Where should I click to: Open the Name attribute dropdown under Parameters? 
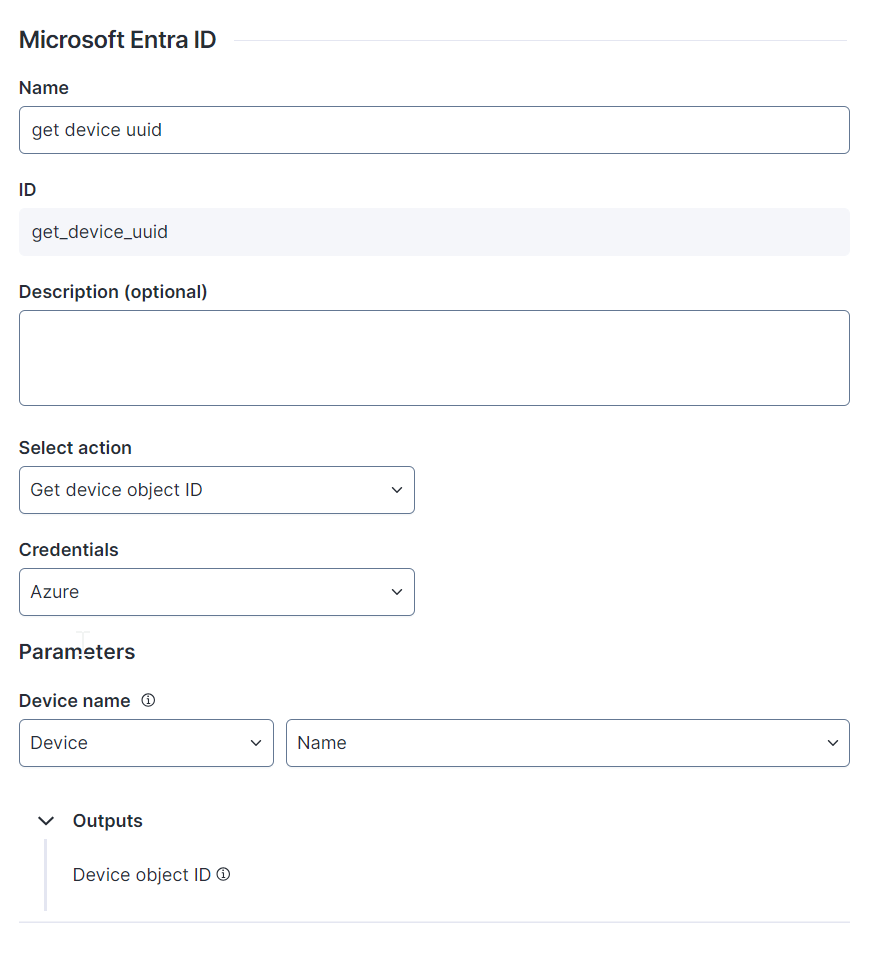(567, 743)
